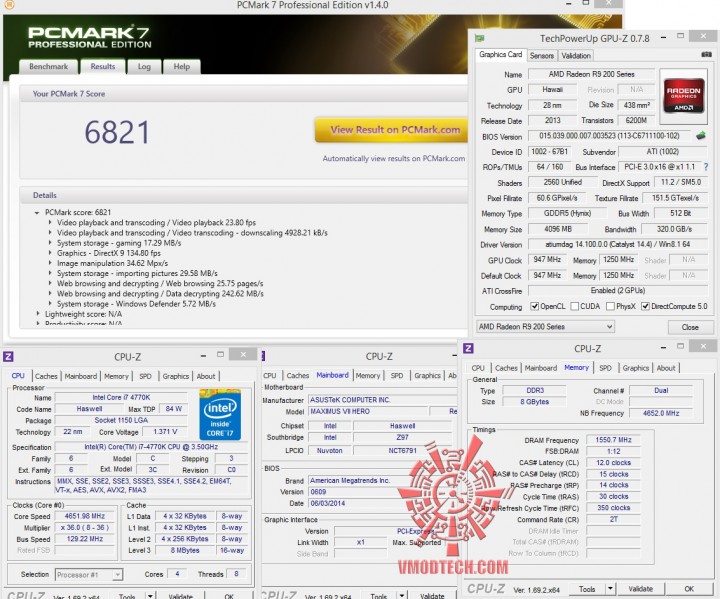Image resolution: width=720 pixels, height=599 pixels.
Task: Click Automatically view results on PCMark.com text
Action: 394,158
